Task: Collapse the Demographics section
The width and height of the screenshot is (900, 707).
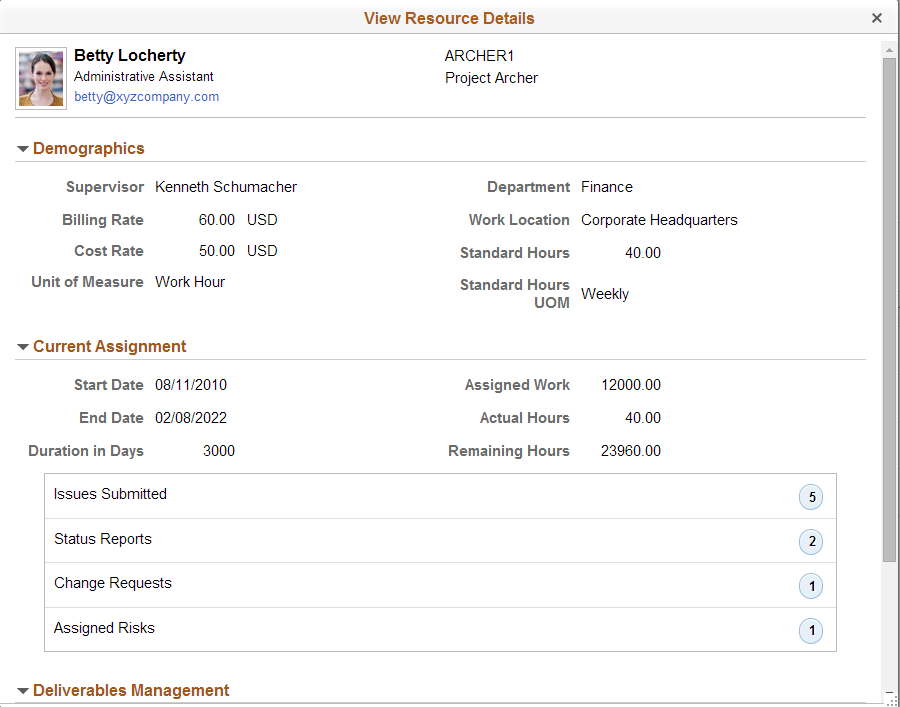Action: click(x=22, y=148)
